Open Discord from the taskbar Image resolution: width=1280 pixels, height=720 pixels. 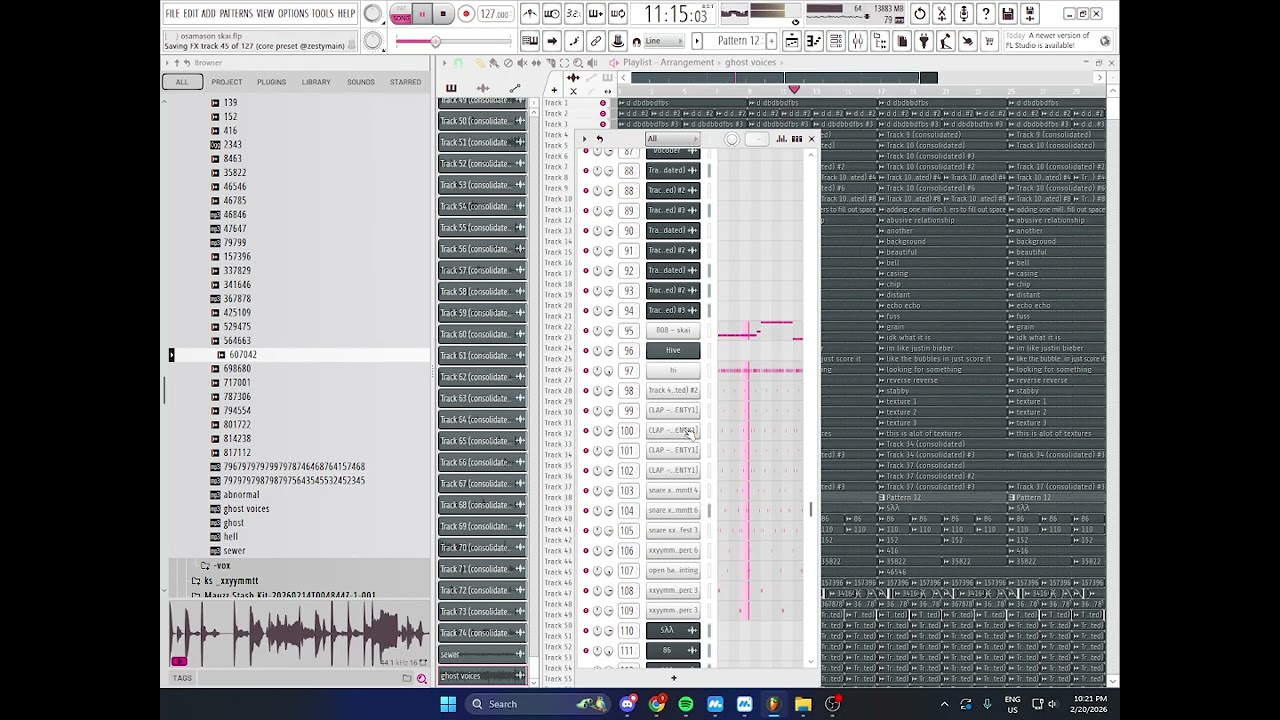(x=627, y=704)
